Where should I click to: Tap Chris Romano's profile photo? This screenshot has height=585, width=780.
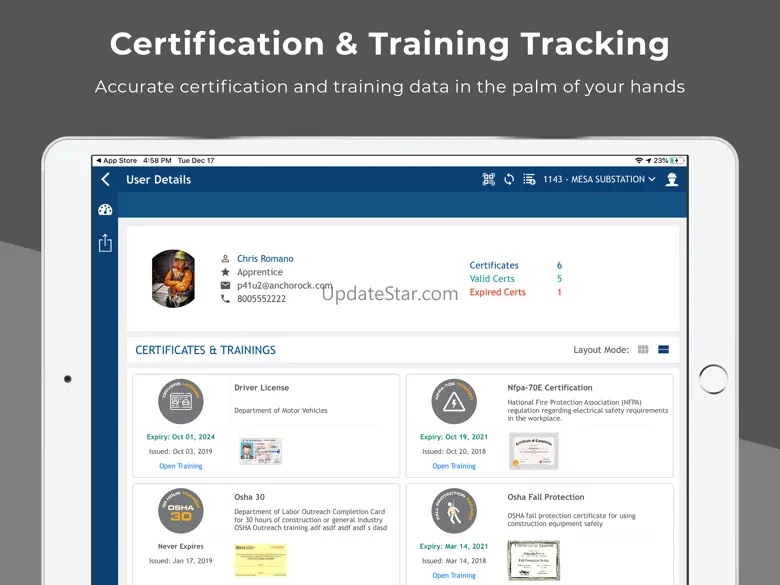(173, 278)
